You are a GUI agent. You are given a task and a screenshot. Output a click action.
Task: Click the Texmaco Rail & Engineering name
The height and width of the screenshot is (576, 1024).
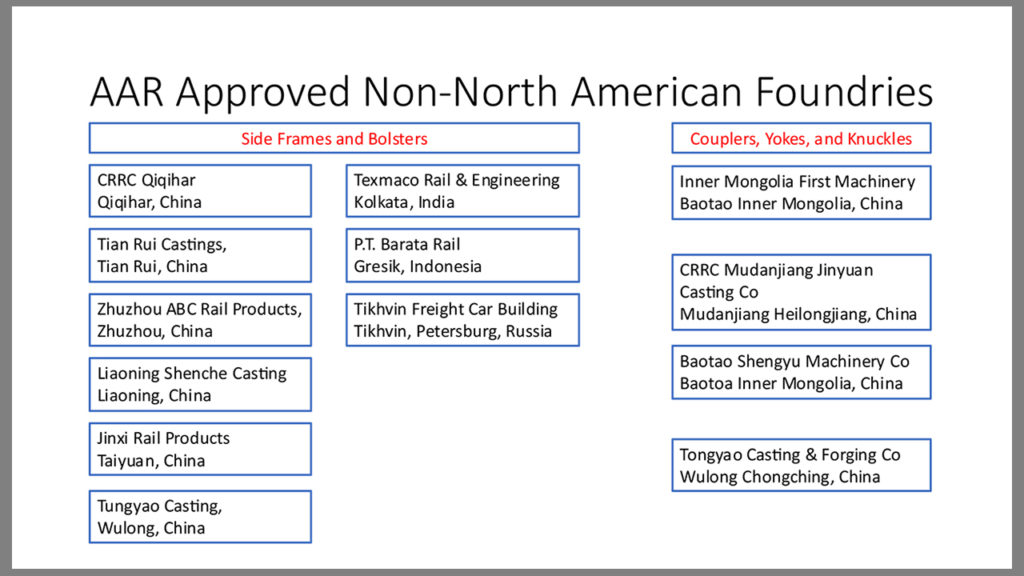(x=457, y=180)
